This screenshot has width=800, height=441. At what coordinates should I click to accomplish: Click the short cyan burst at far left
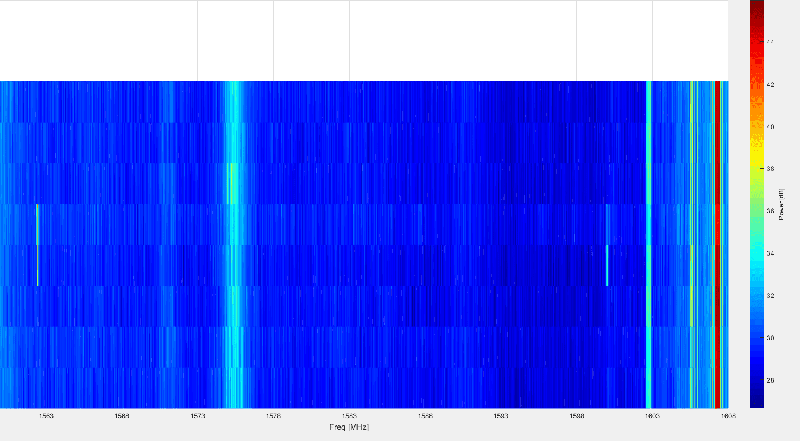point(38,244)
